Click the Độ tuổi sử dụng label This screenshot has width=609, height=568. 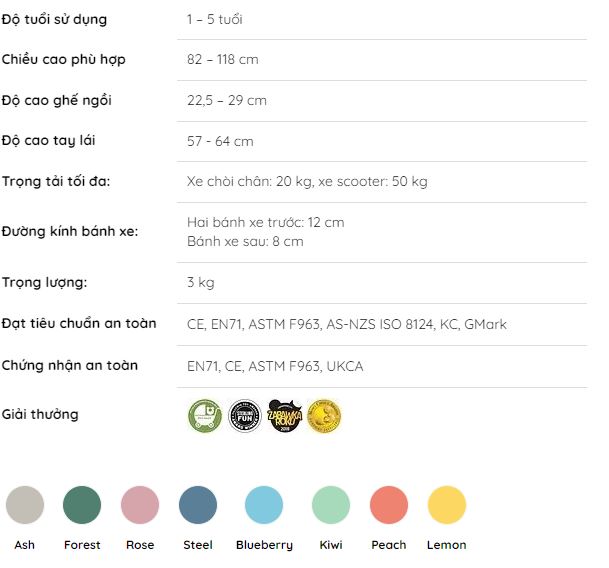tap(54, 19)
